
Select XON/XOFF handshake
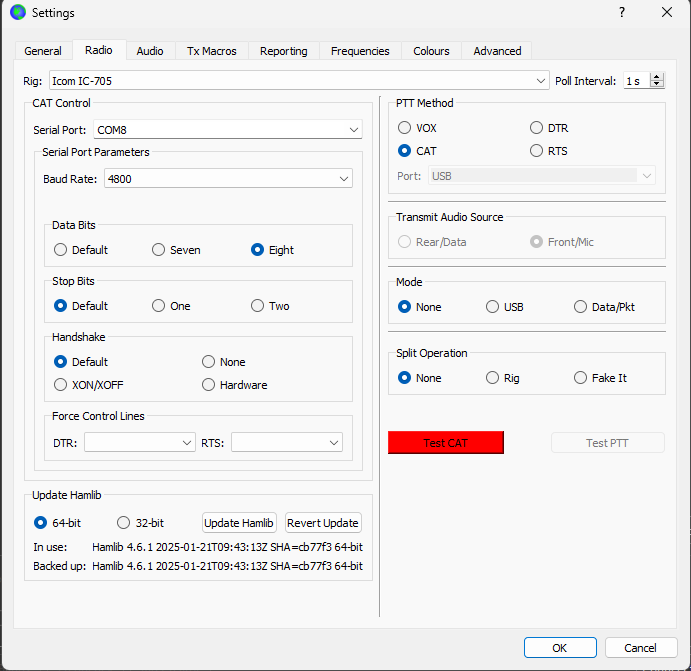(89, 385)
